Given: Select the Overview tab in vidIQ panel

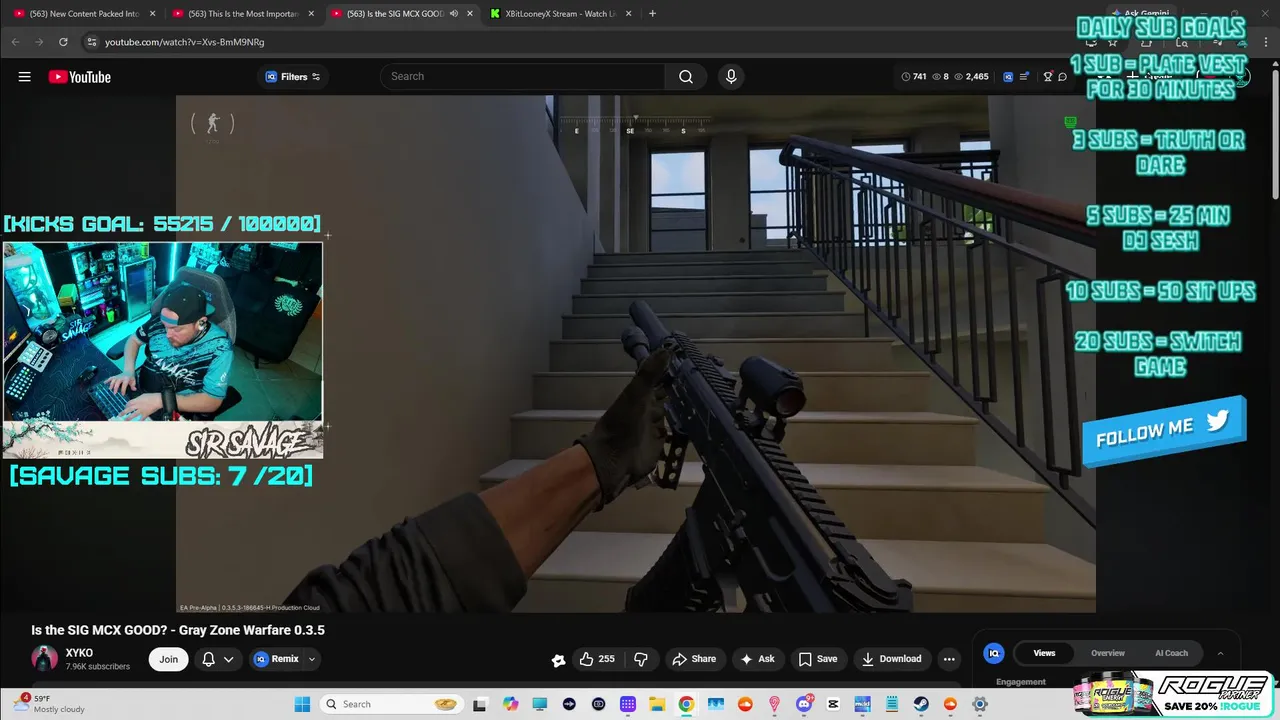Looking at the screenshot, I should (x=1108, y=653).
